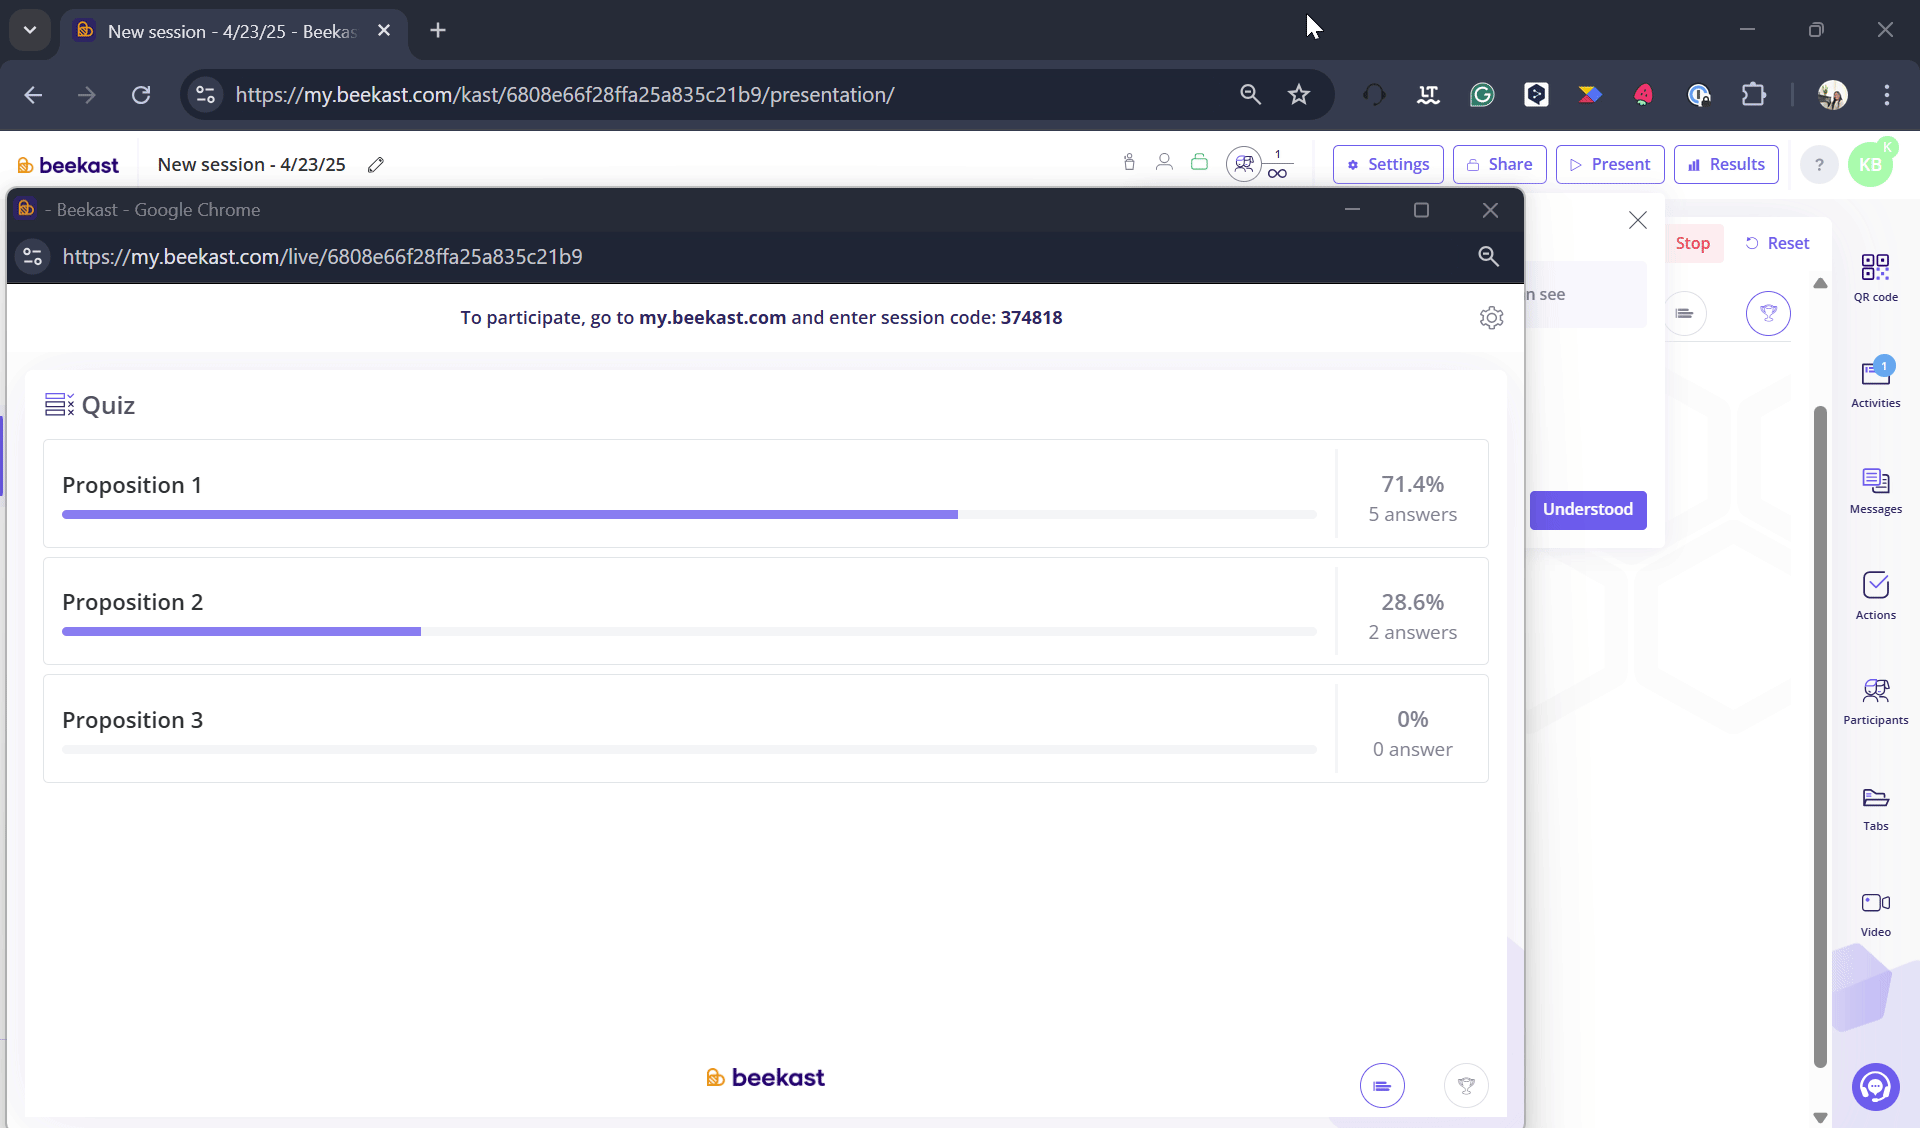Open Messages panel in sidebar
This screenshot has height=1128, width=1920.
point(1875,490)
